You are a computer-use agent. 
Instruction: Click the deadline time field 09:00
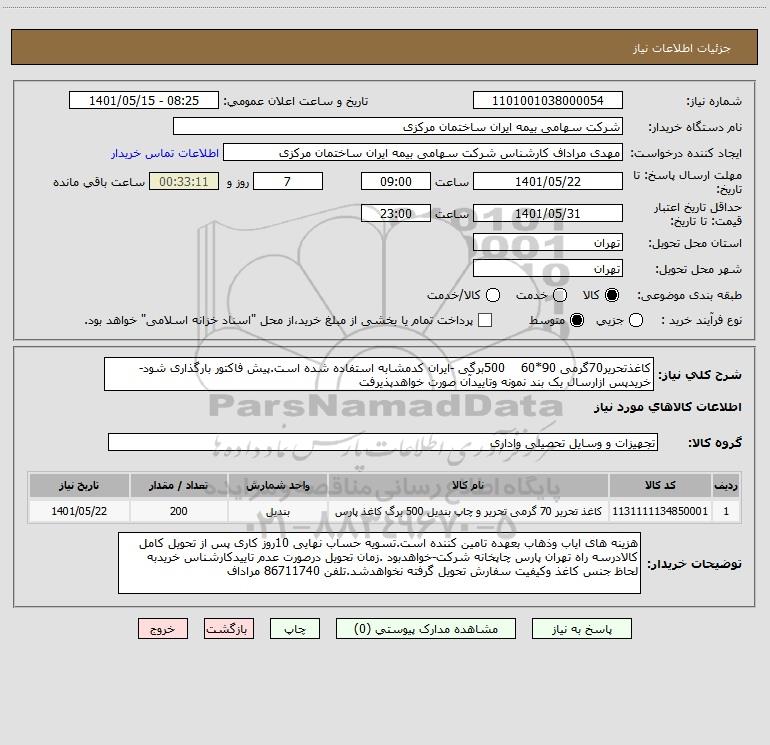[396, 182]
